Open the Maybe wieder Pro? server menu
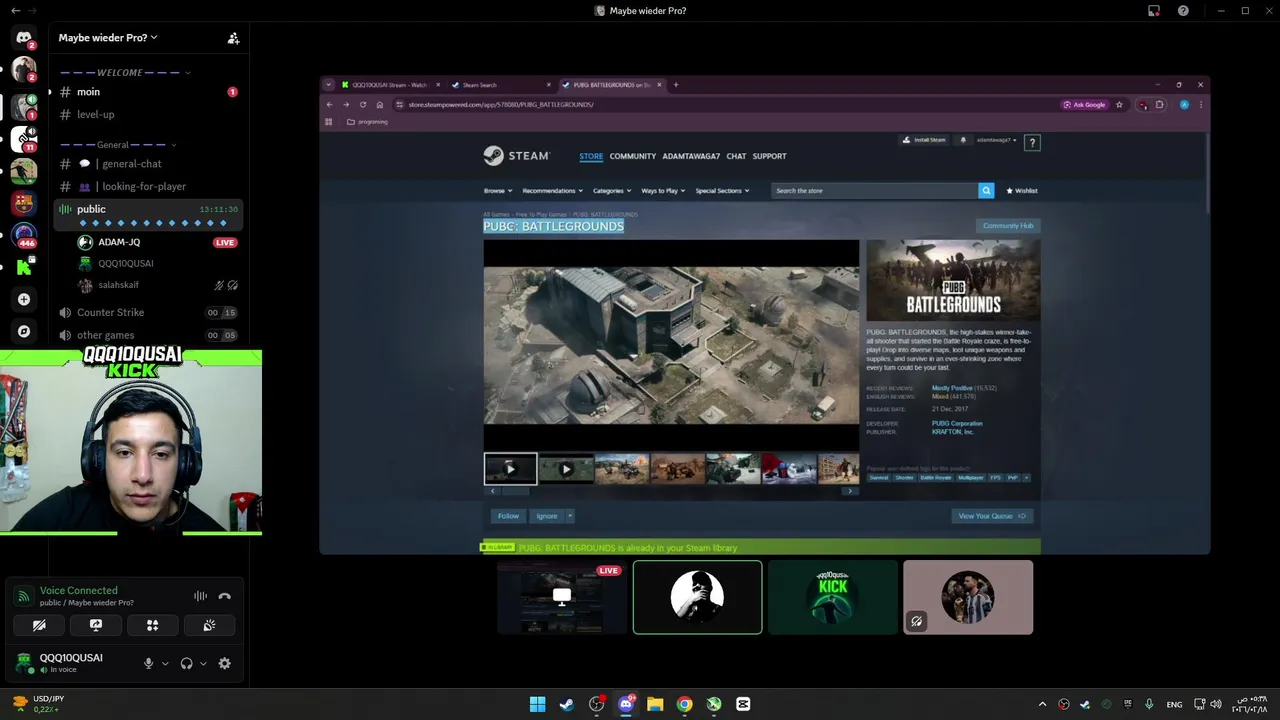The height and width of the screenshot is (720, 1280). 108,38
